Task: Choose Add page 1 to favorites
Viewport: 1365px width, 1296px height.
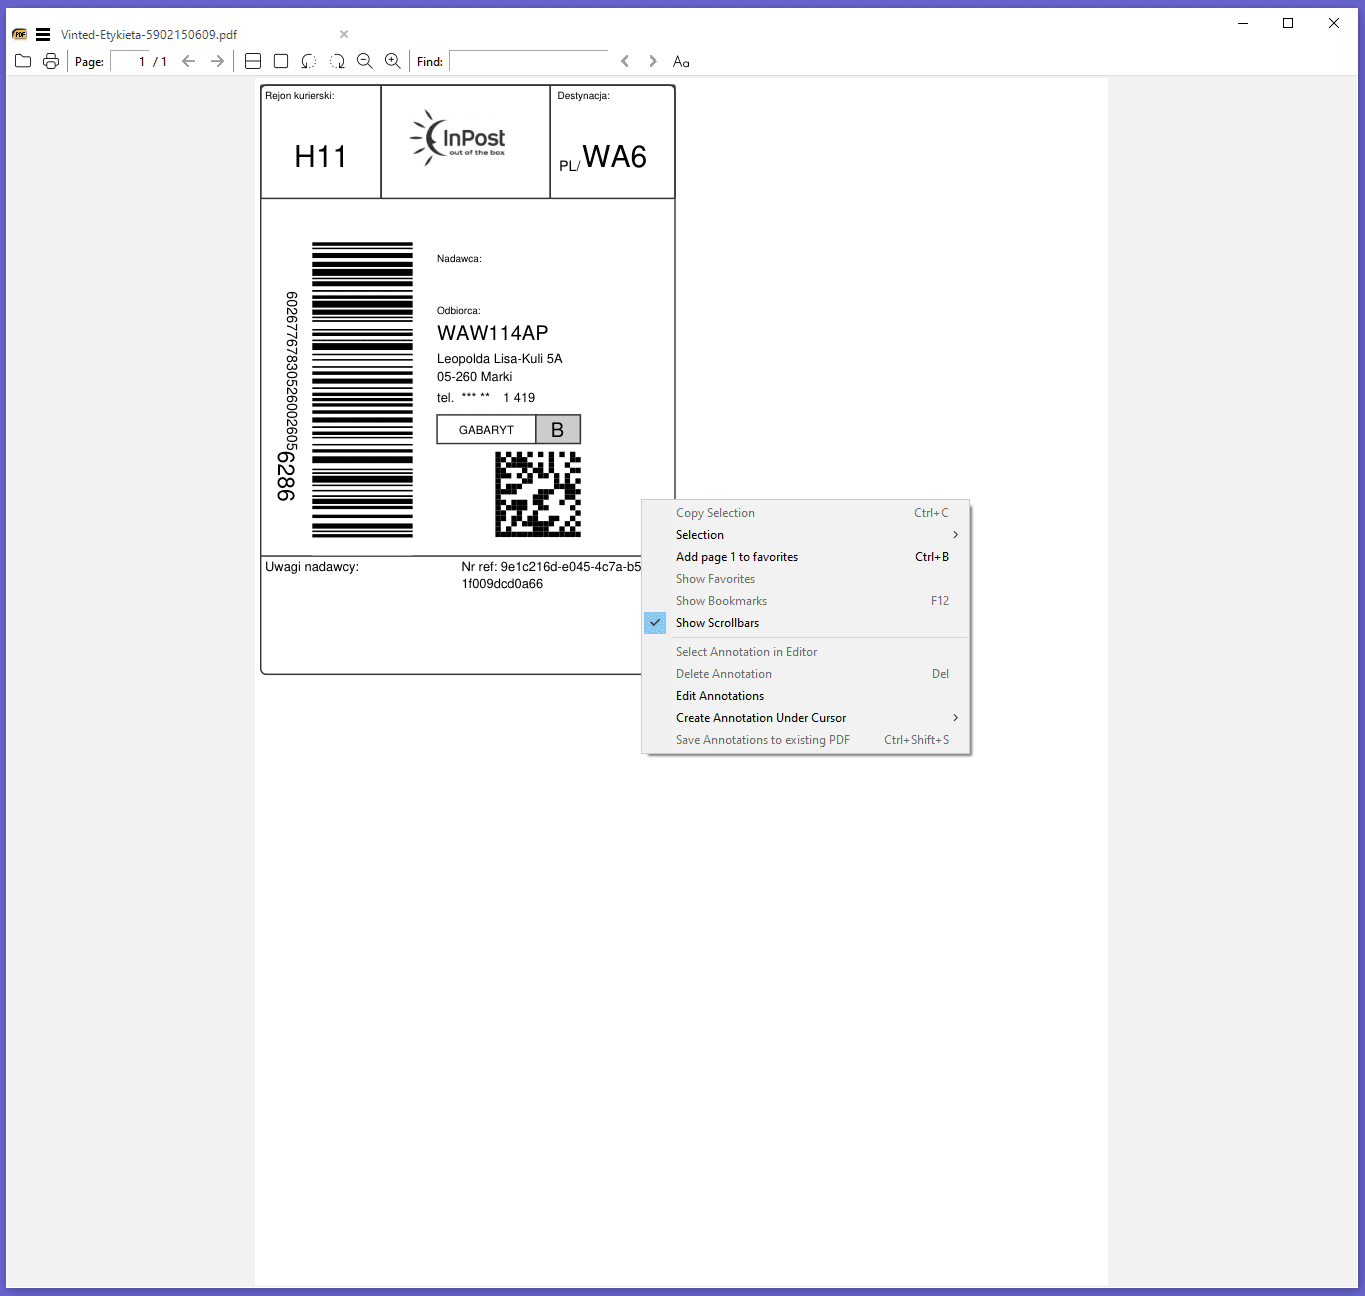Action: click(x=806, y=557)
